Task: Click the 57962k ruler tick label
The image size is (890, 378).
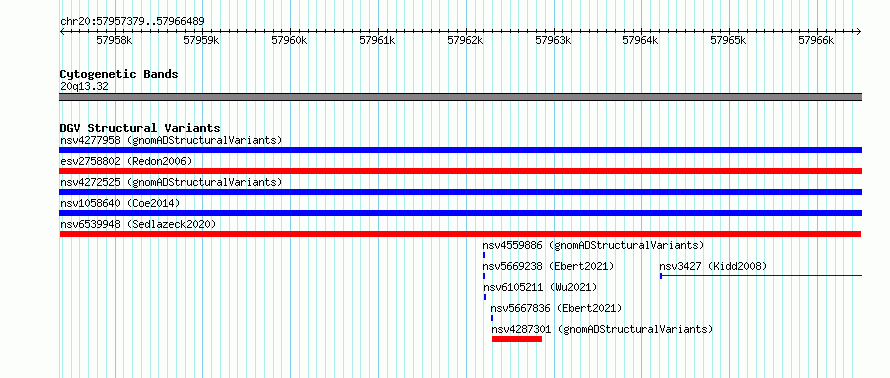Action: (465, 40)
